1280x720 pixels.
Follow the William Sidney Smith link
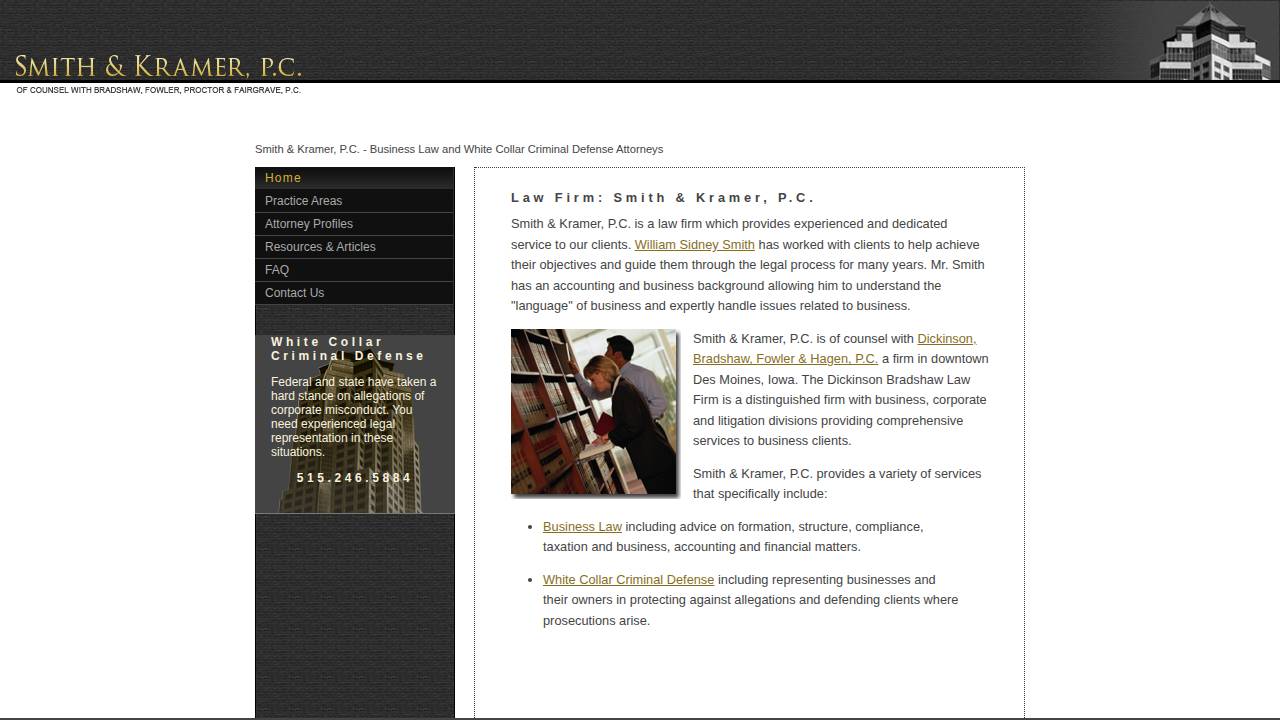(694, 244)
